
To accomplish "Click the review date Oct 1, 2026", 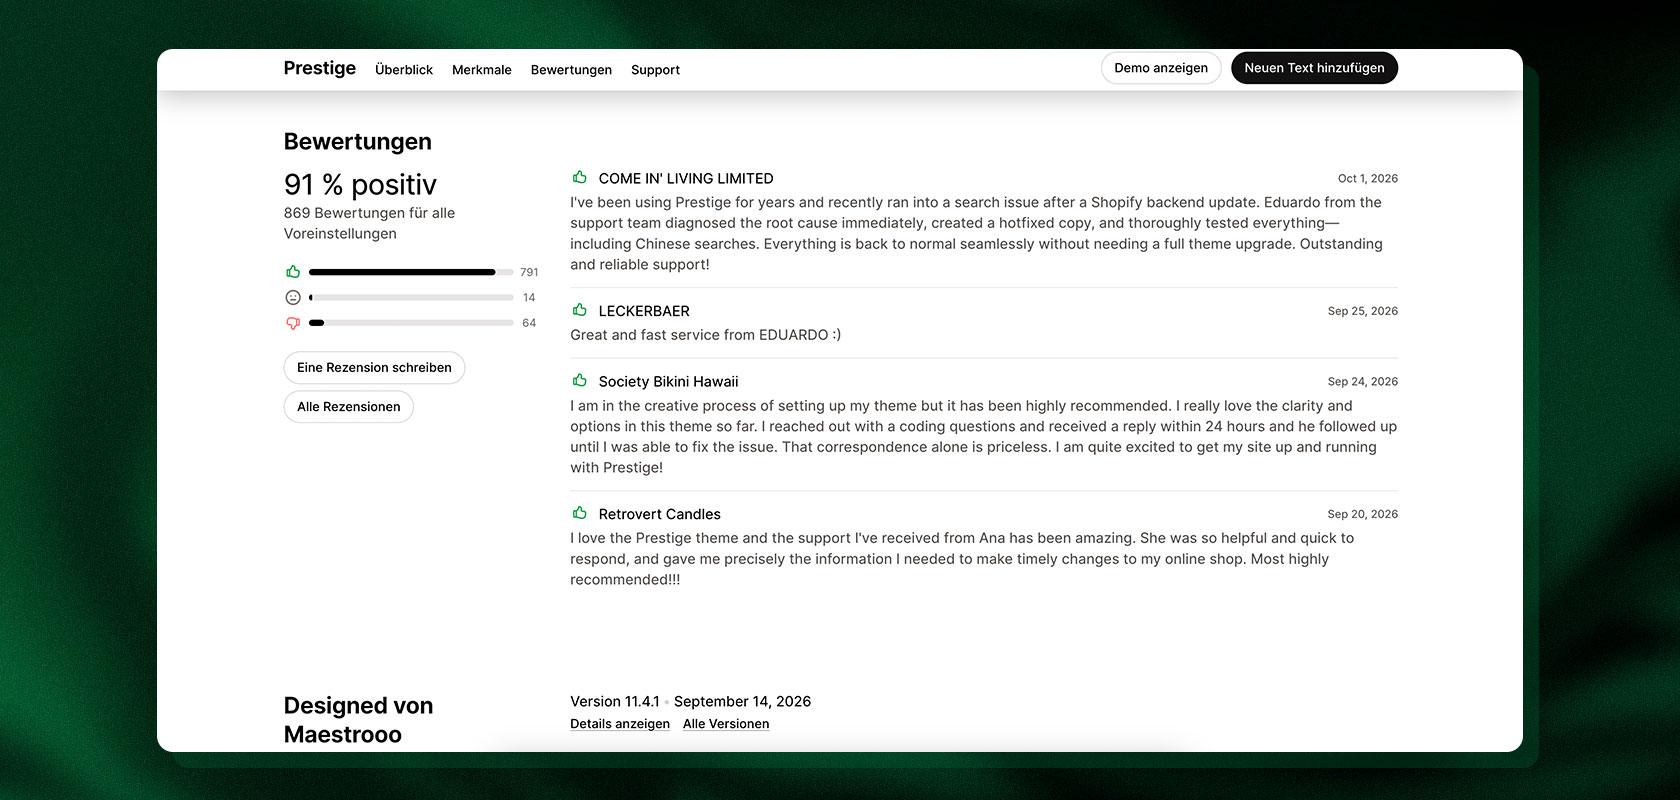I will tap(1368, 178).
